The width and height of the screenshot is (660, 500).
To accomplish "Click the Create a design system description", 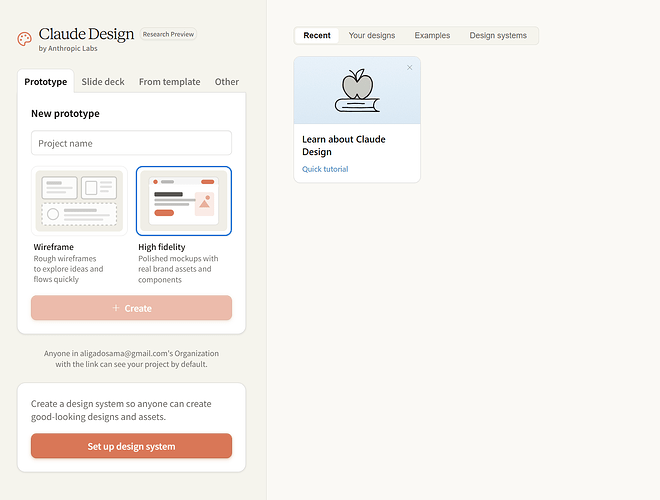I will pos(121,410).
